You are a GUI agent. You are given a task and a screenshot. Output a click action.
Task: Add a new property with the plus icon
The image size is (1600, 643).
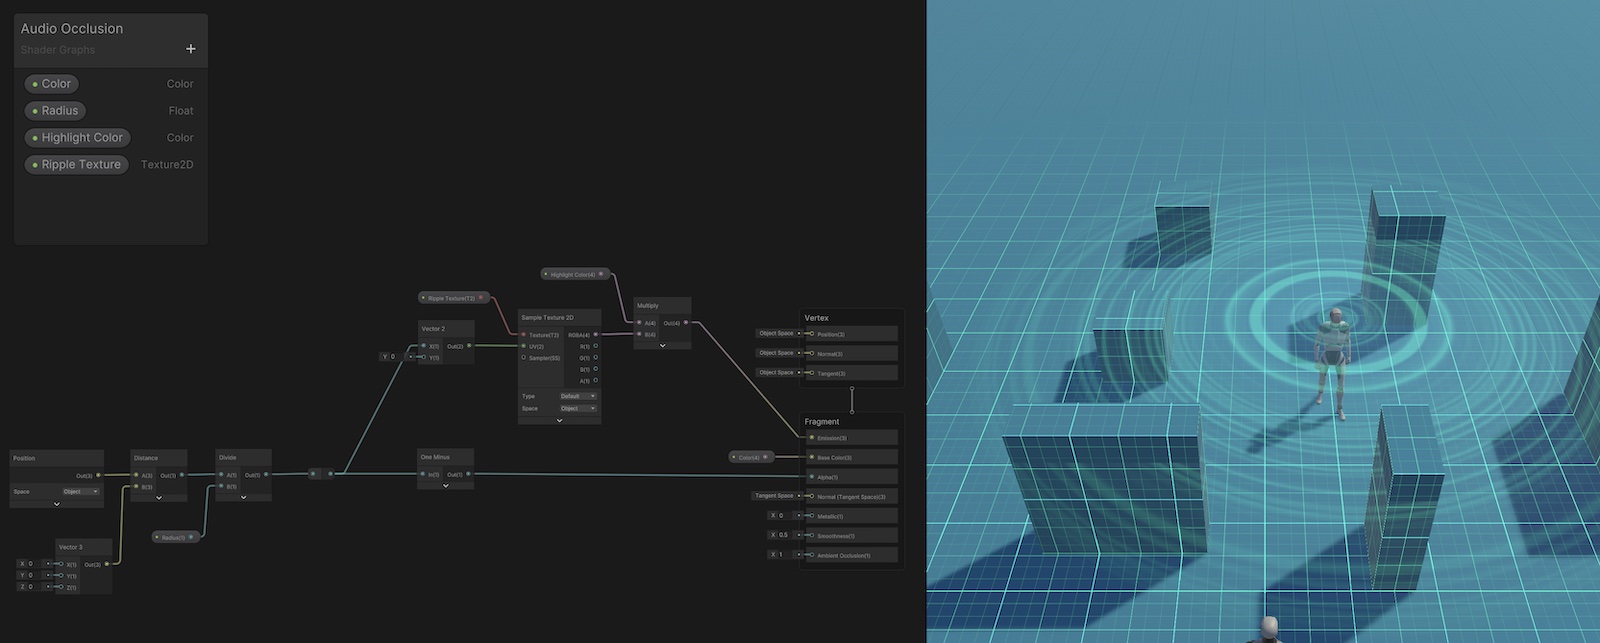(191, 49)
